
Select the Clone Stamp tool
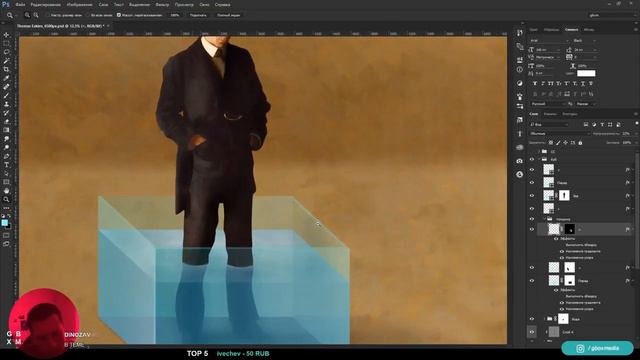tap(6, 104)
